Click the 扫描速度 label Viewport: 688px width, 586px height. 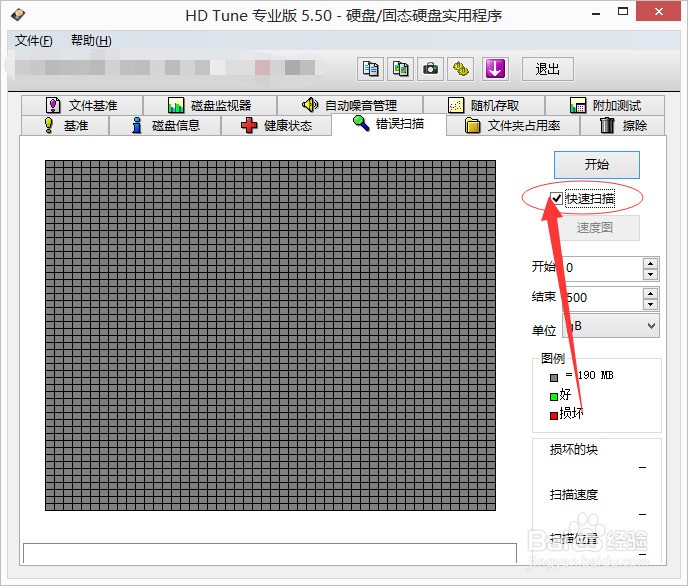point(573,495)
